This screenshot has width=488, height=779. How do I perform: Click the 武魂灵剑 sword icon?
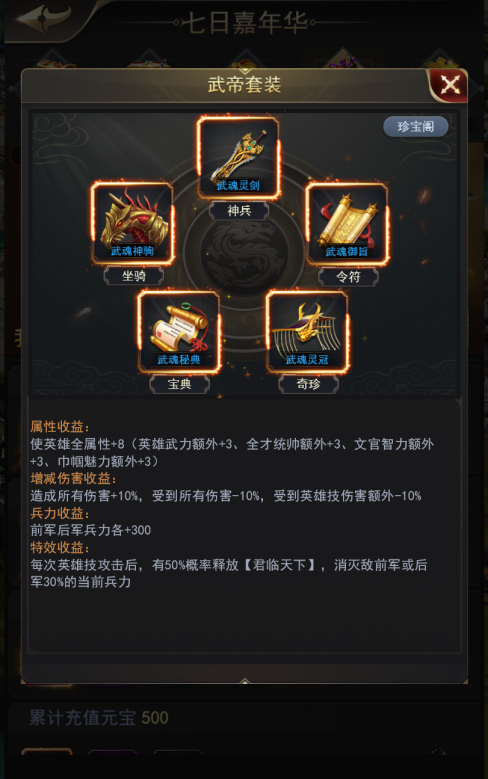(x=238, y=158)
